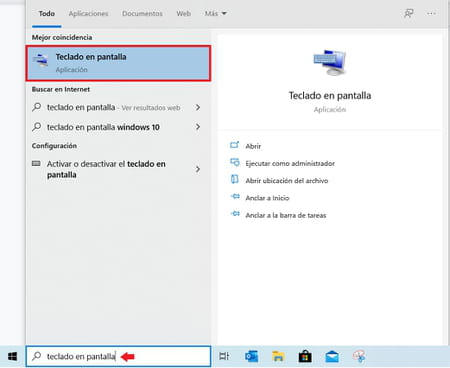The height and width of the screenshot is (368, 450).
Task: Select Anclar a la barra de tareas
Action: click(x=286, y=215)
